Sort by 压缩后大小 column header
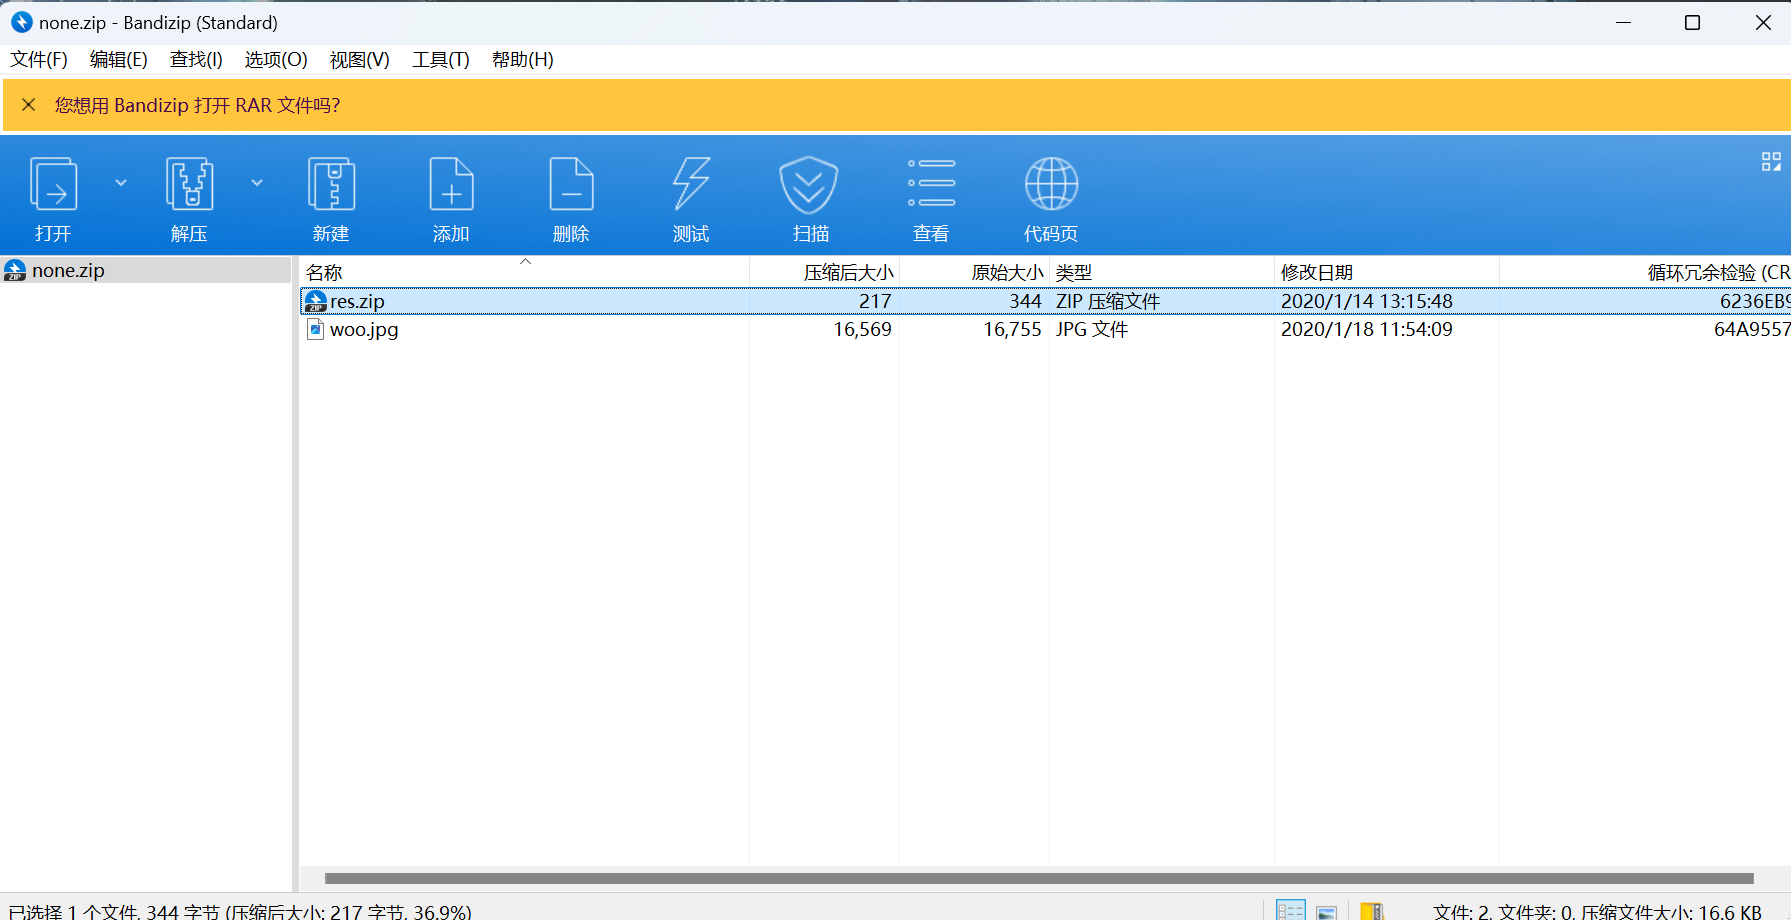1791x920 pixels. [x=824, y=272]
